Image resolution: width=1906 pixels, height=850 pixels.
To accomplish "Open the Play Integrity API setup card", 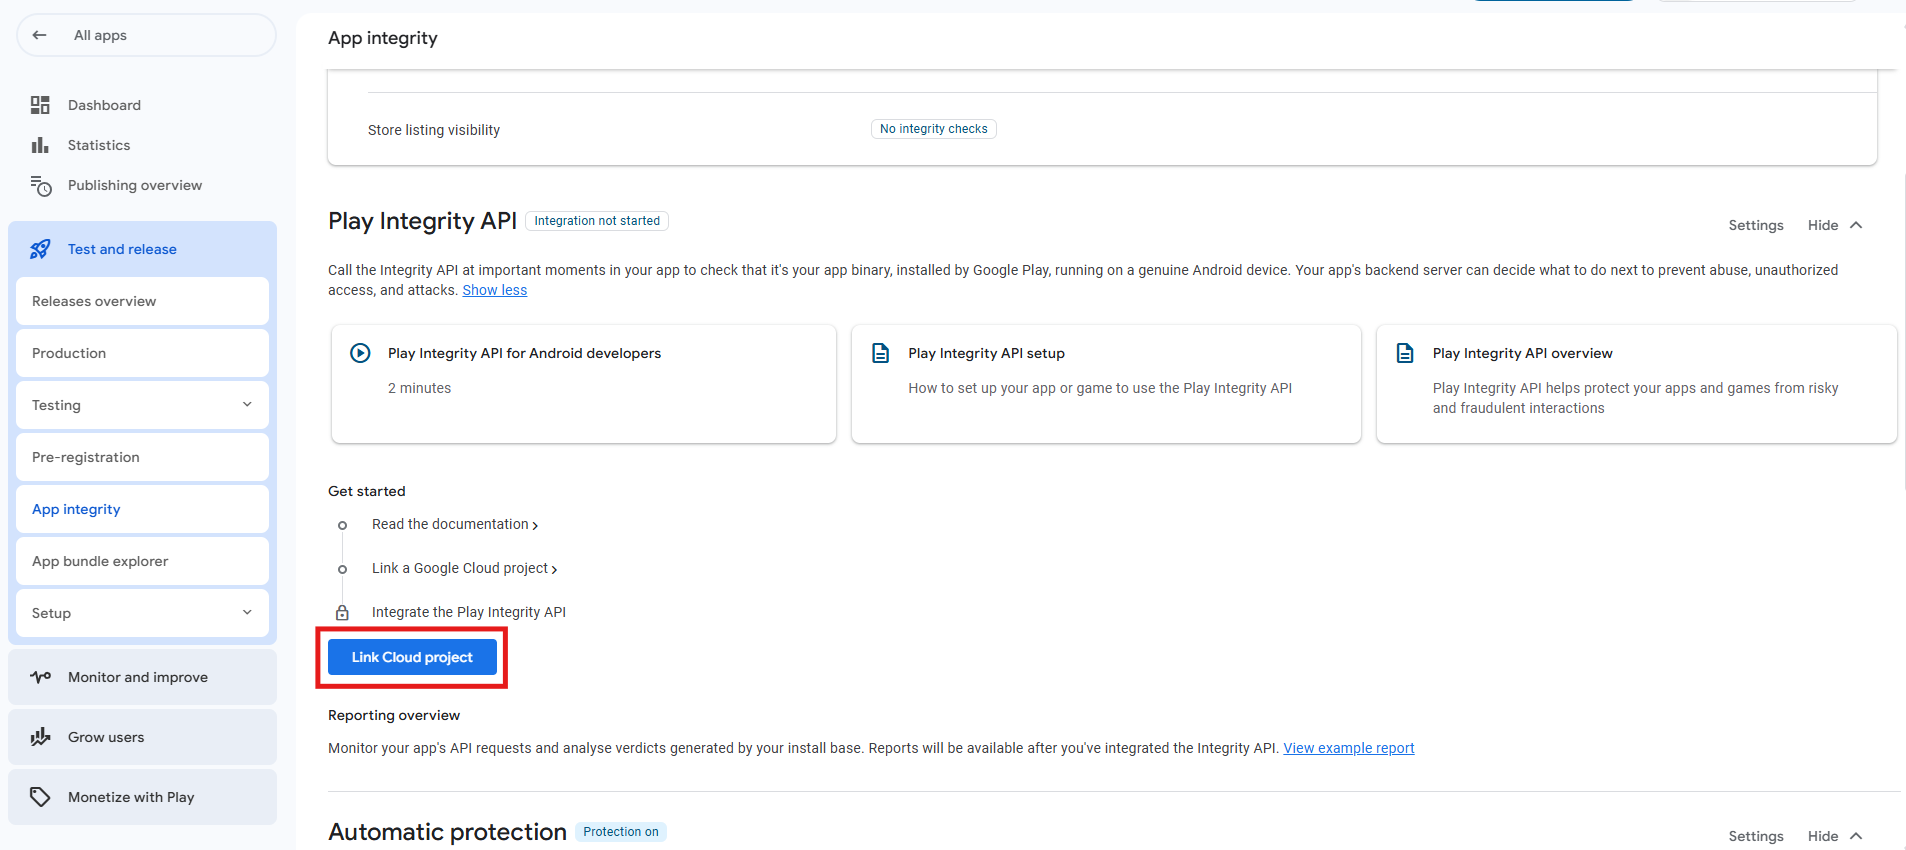I will coord(1105,383).
